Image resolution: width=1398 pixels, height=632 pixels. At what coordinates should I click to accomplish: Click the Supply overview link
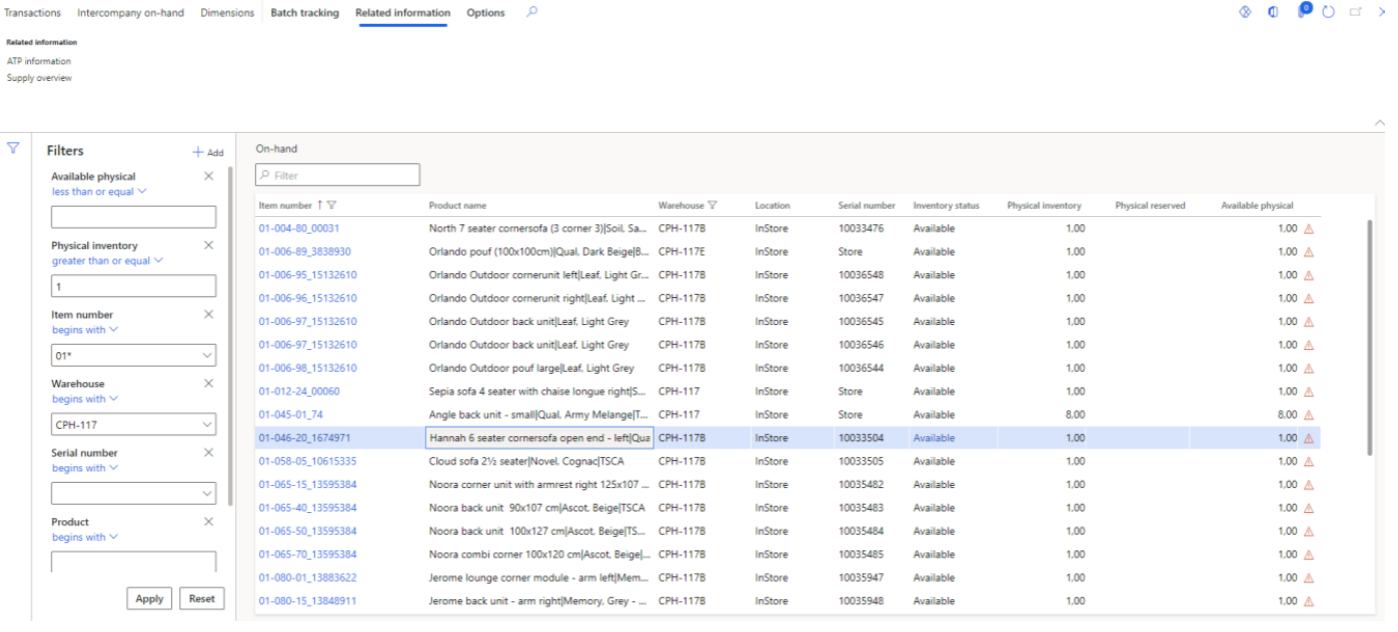(x=39, y=78)
